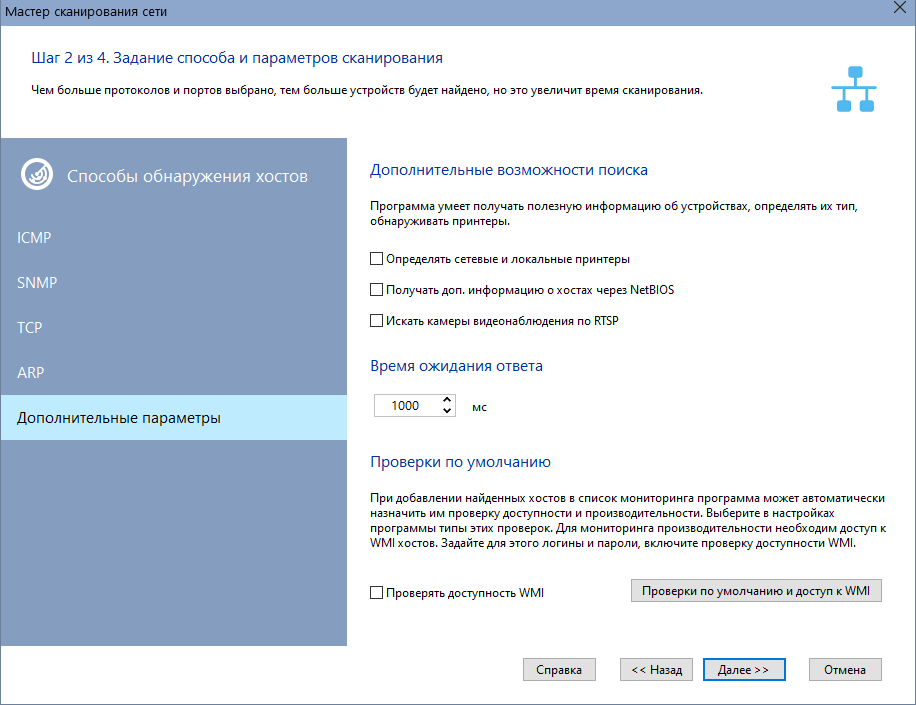Image resolution: width=916 pixels, height=705 pixels.
Task: Open Проверки по умолчанию и доступ к WMI
Action: tap(756, 591)
